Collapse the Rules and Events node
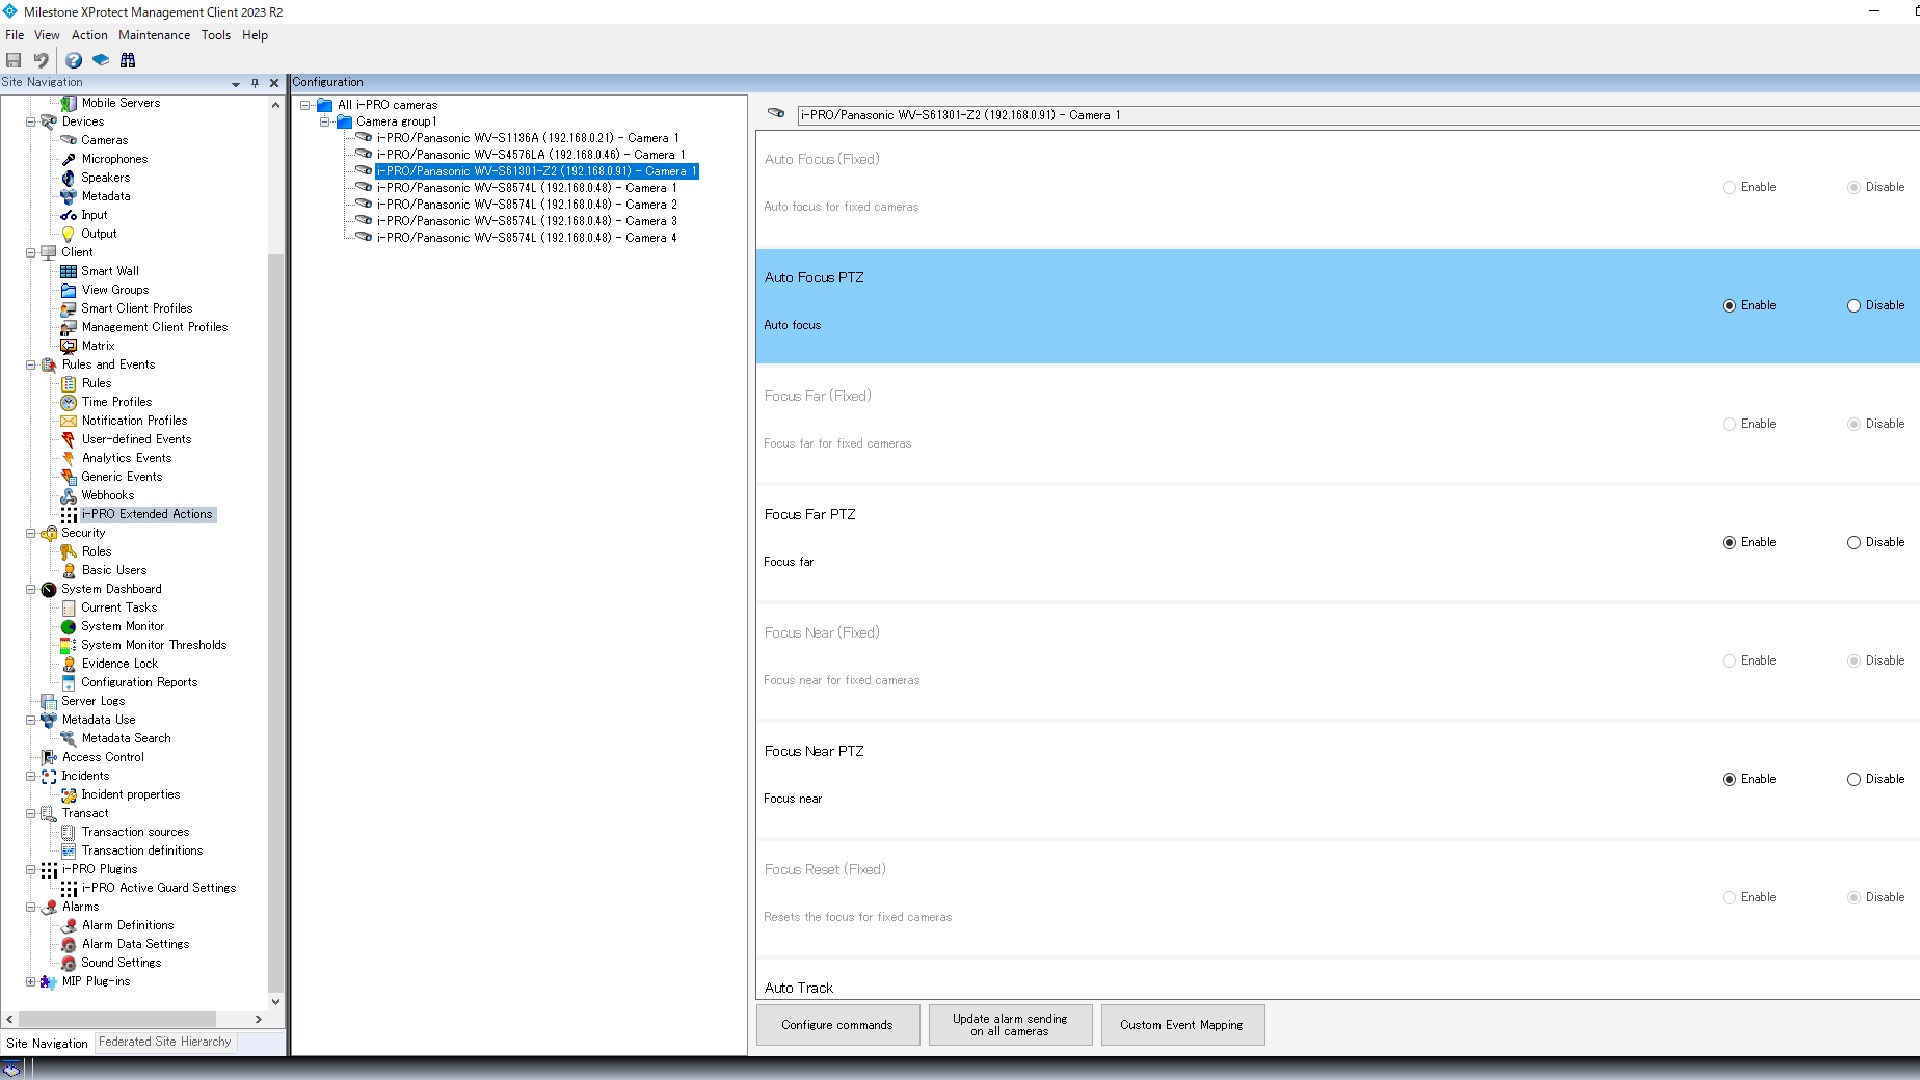The width and height of the screenshot is (1920, 1080). click(x=30, y=365)
